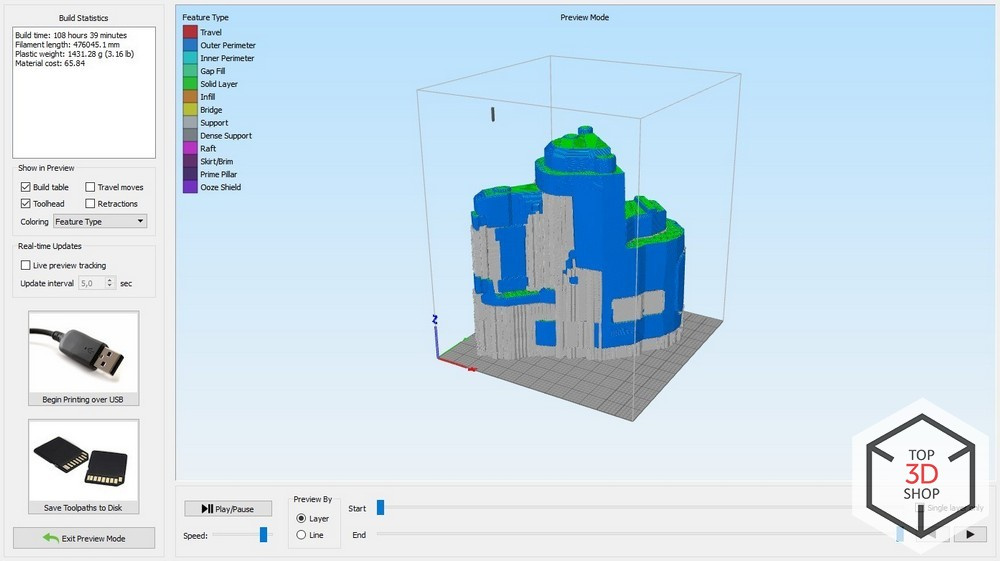Open the Coloring Feature Type dropdown
Image resolution: width=1000 pixels, height=561 pixels.
[x=100, y=221]
